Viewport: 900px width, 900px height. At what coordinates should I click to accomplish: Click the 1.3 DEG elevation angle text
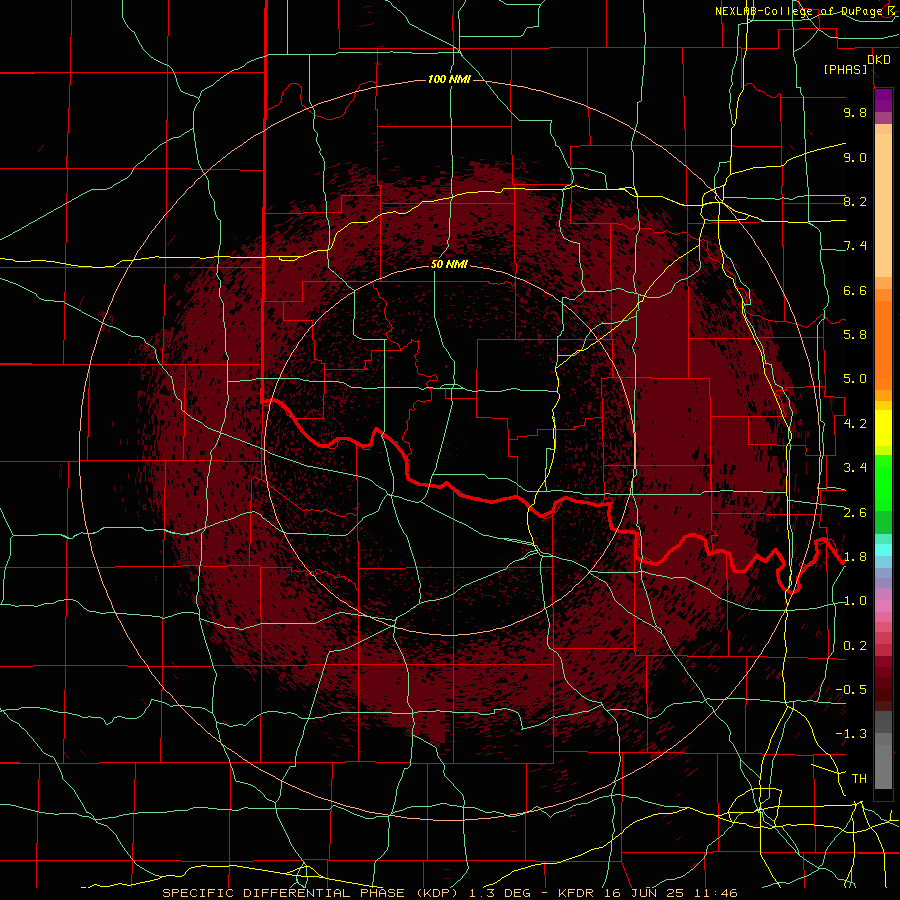pos(500,893)
